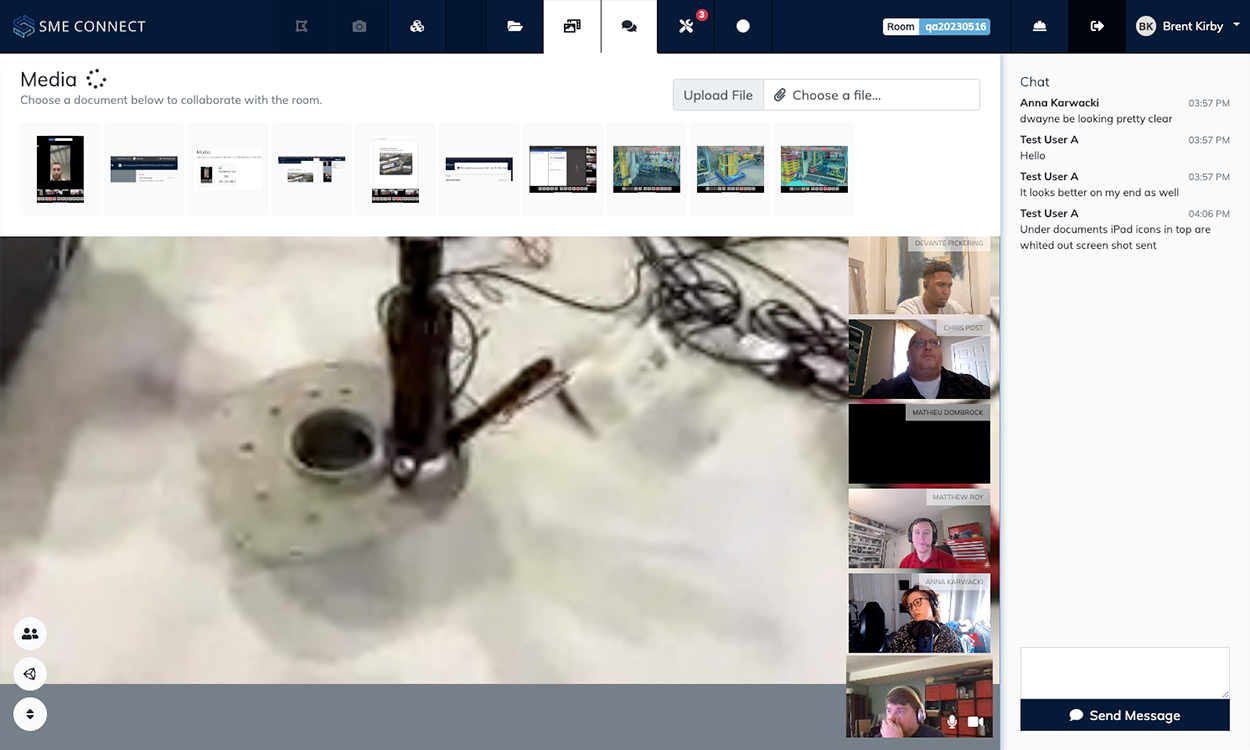Click the Send Message button
The image size is (1250, 750).
pyautogui.click(x=1124, y=715)
